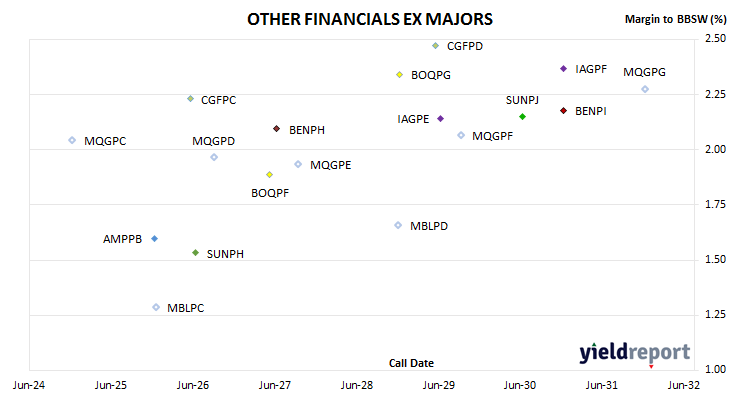
Task: Select the yellow BOQPG marker
Action: pyautogui.click(x=399, y=74)
